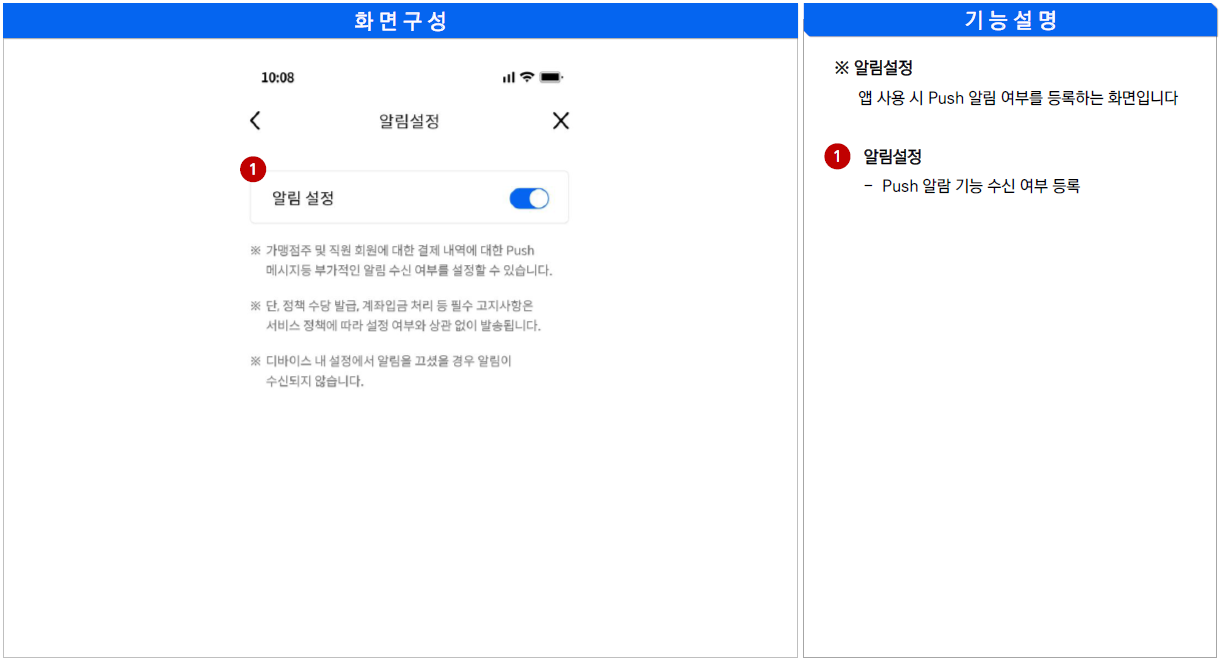Tap the battery status icon
Screen dimensions: 1221x661
click(x=552, y=77)
